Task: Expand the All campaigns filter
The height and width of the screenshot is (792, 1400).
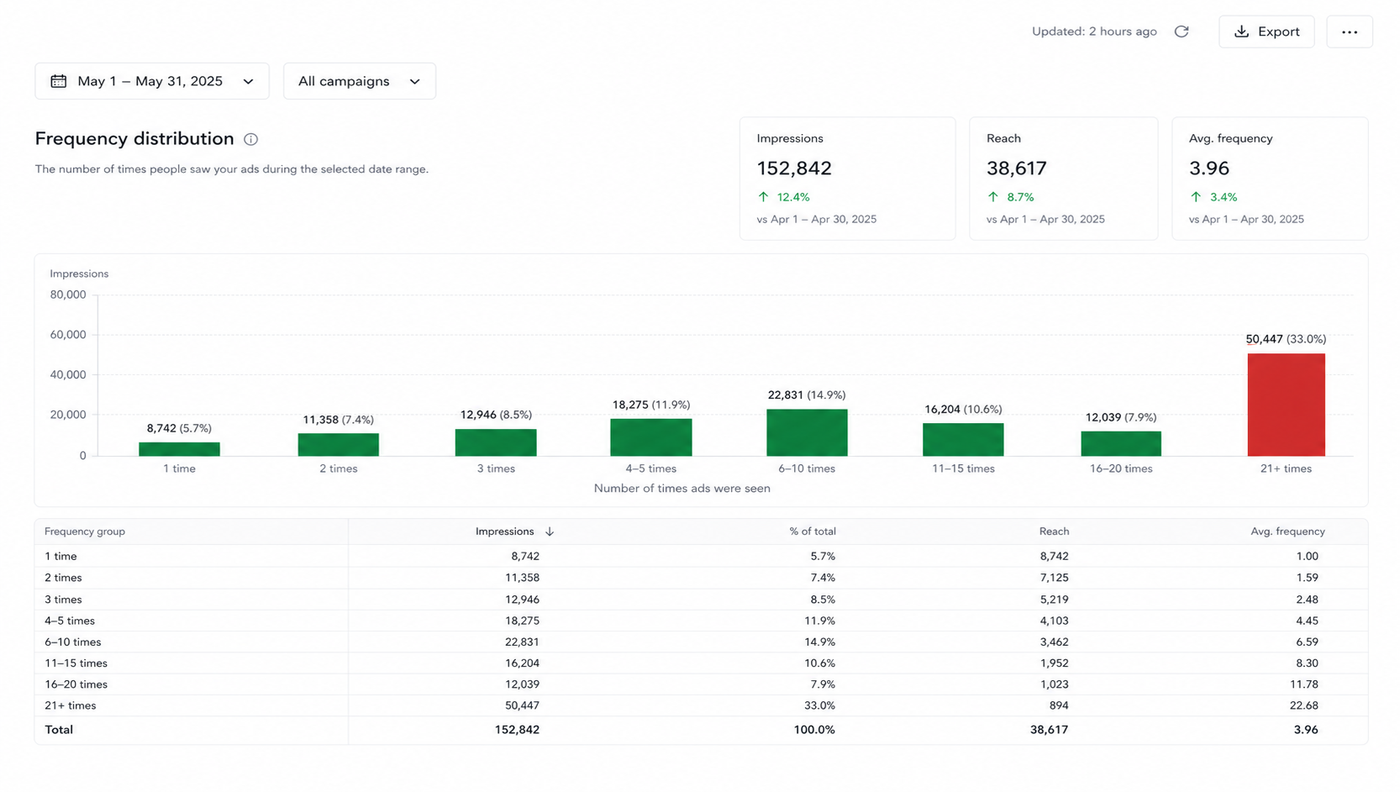Action: [359, 81]
